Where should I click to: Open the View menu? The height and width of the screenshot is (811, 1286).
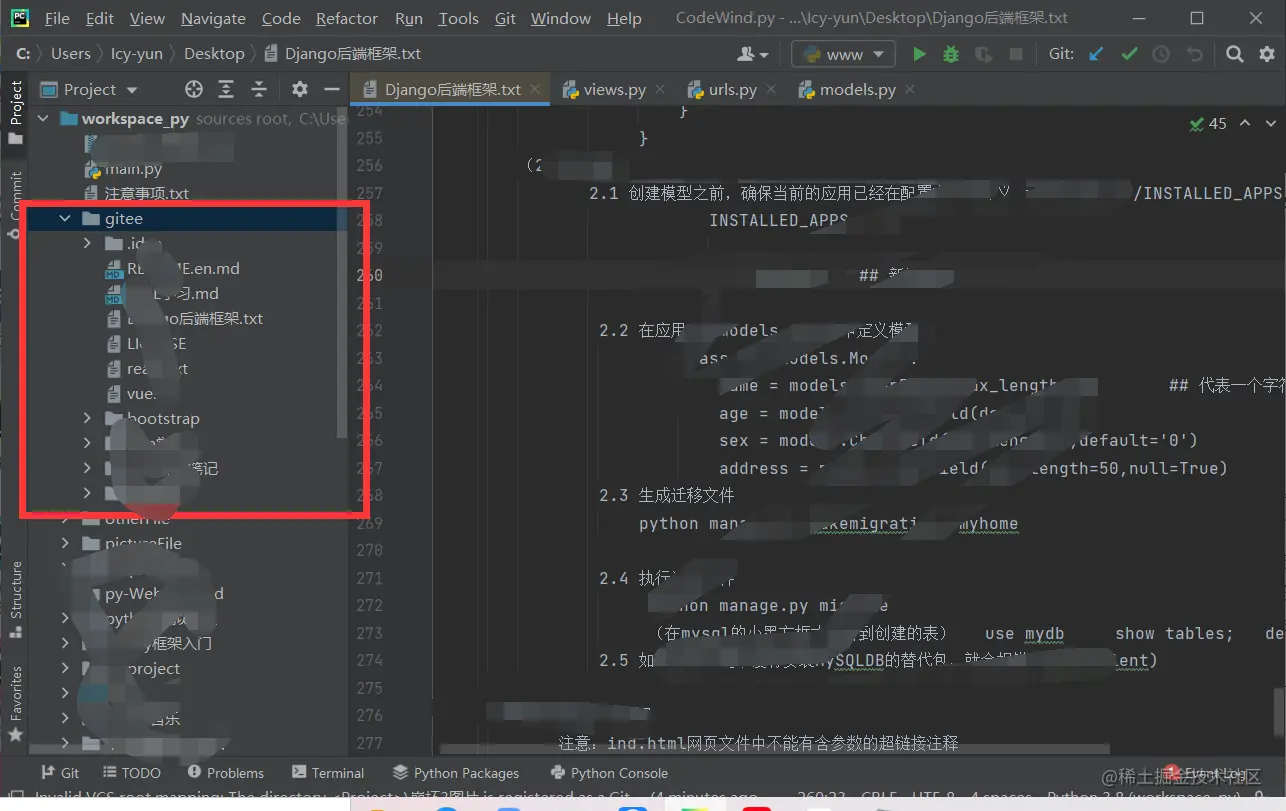pos(147,18)
